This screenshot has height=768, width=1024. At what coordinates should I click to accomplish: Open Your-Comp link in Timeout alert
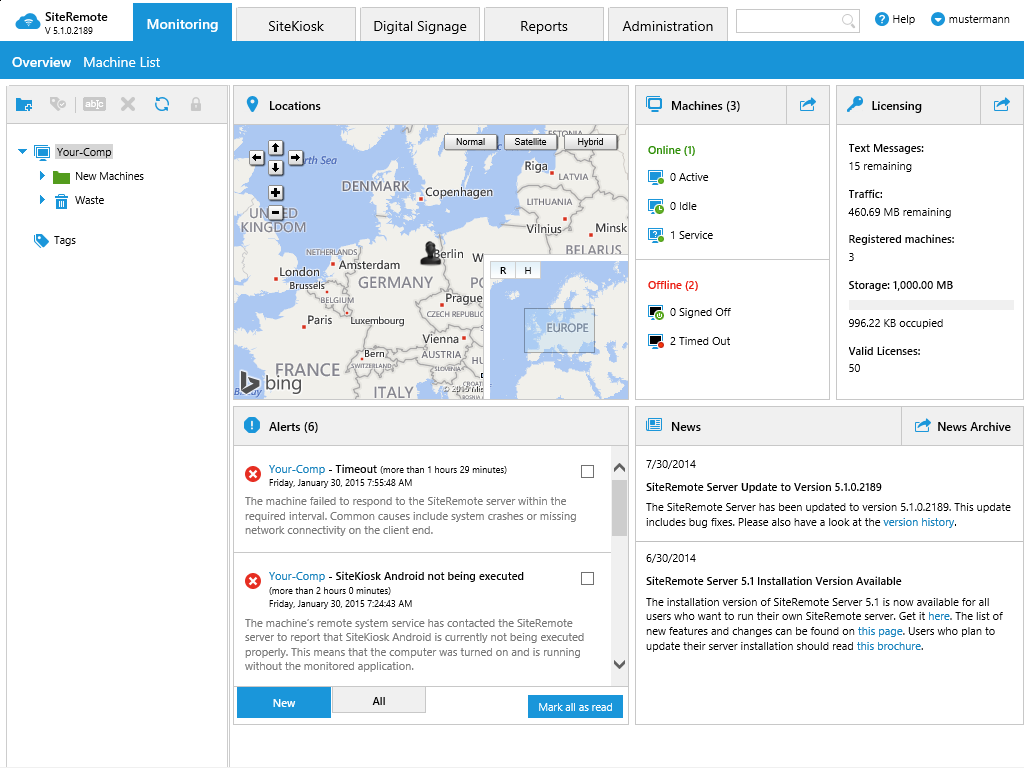point(296,469)
